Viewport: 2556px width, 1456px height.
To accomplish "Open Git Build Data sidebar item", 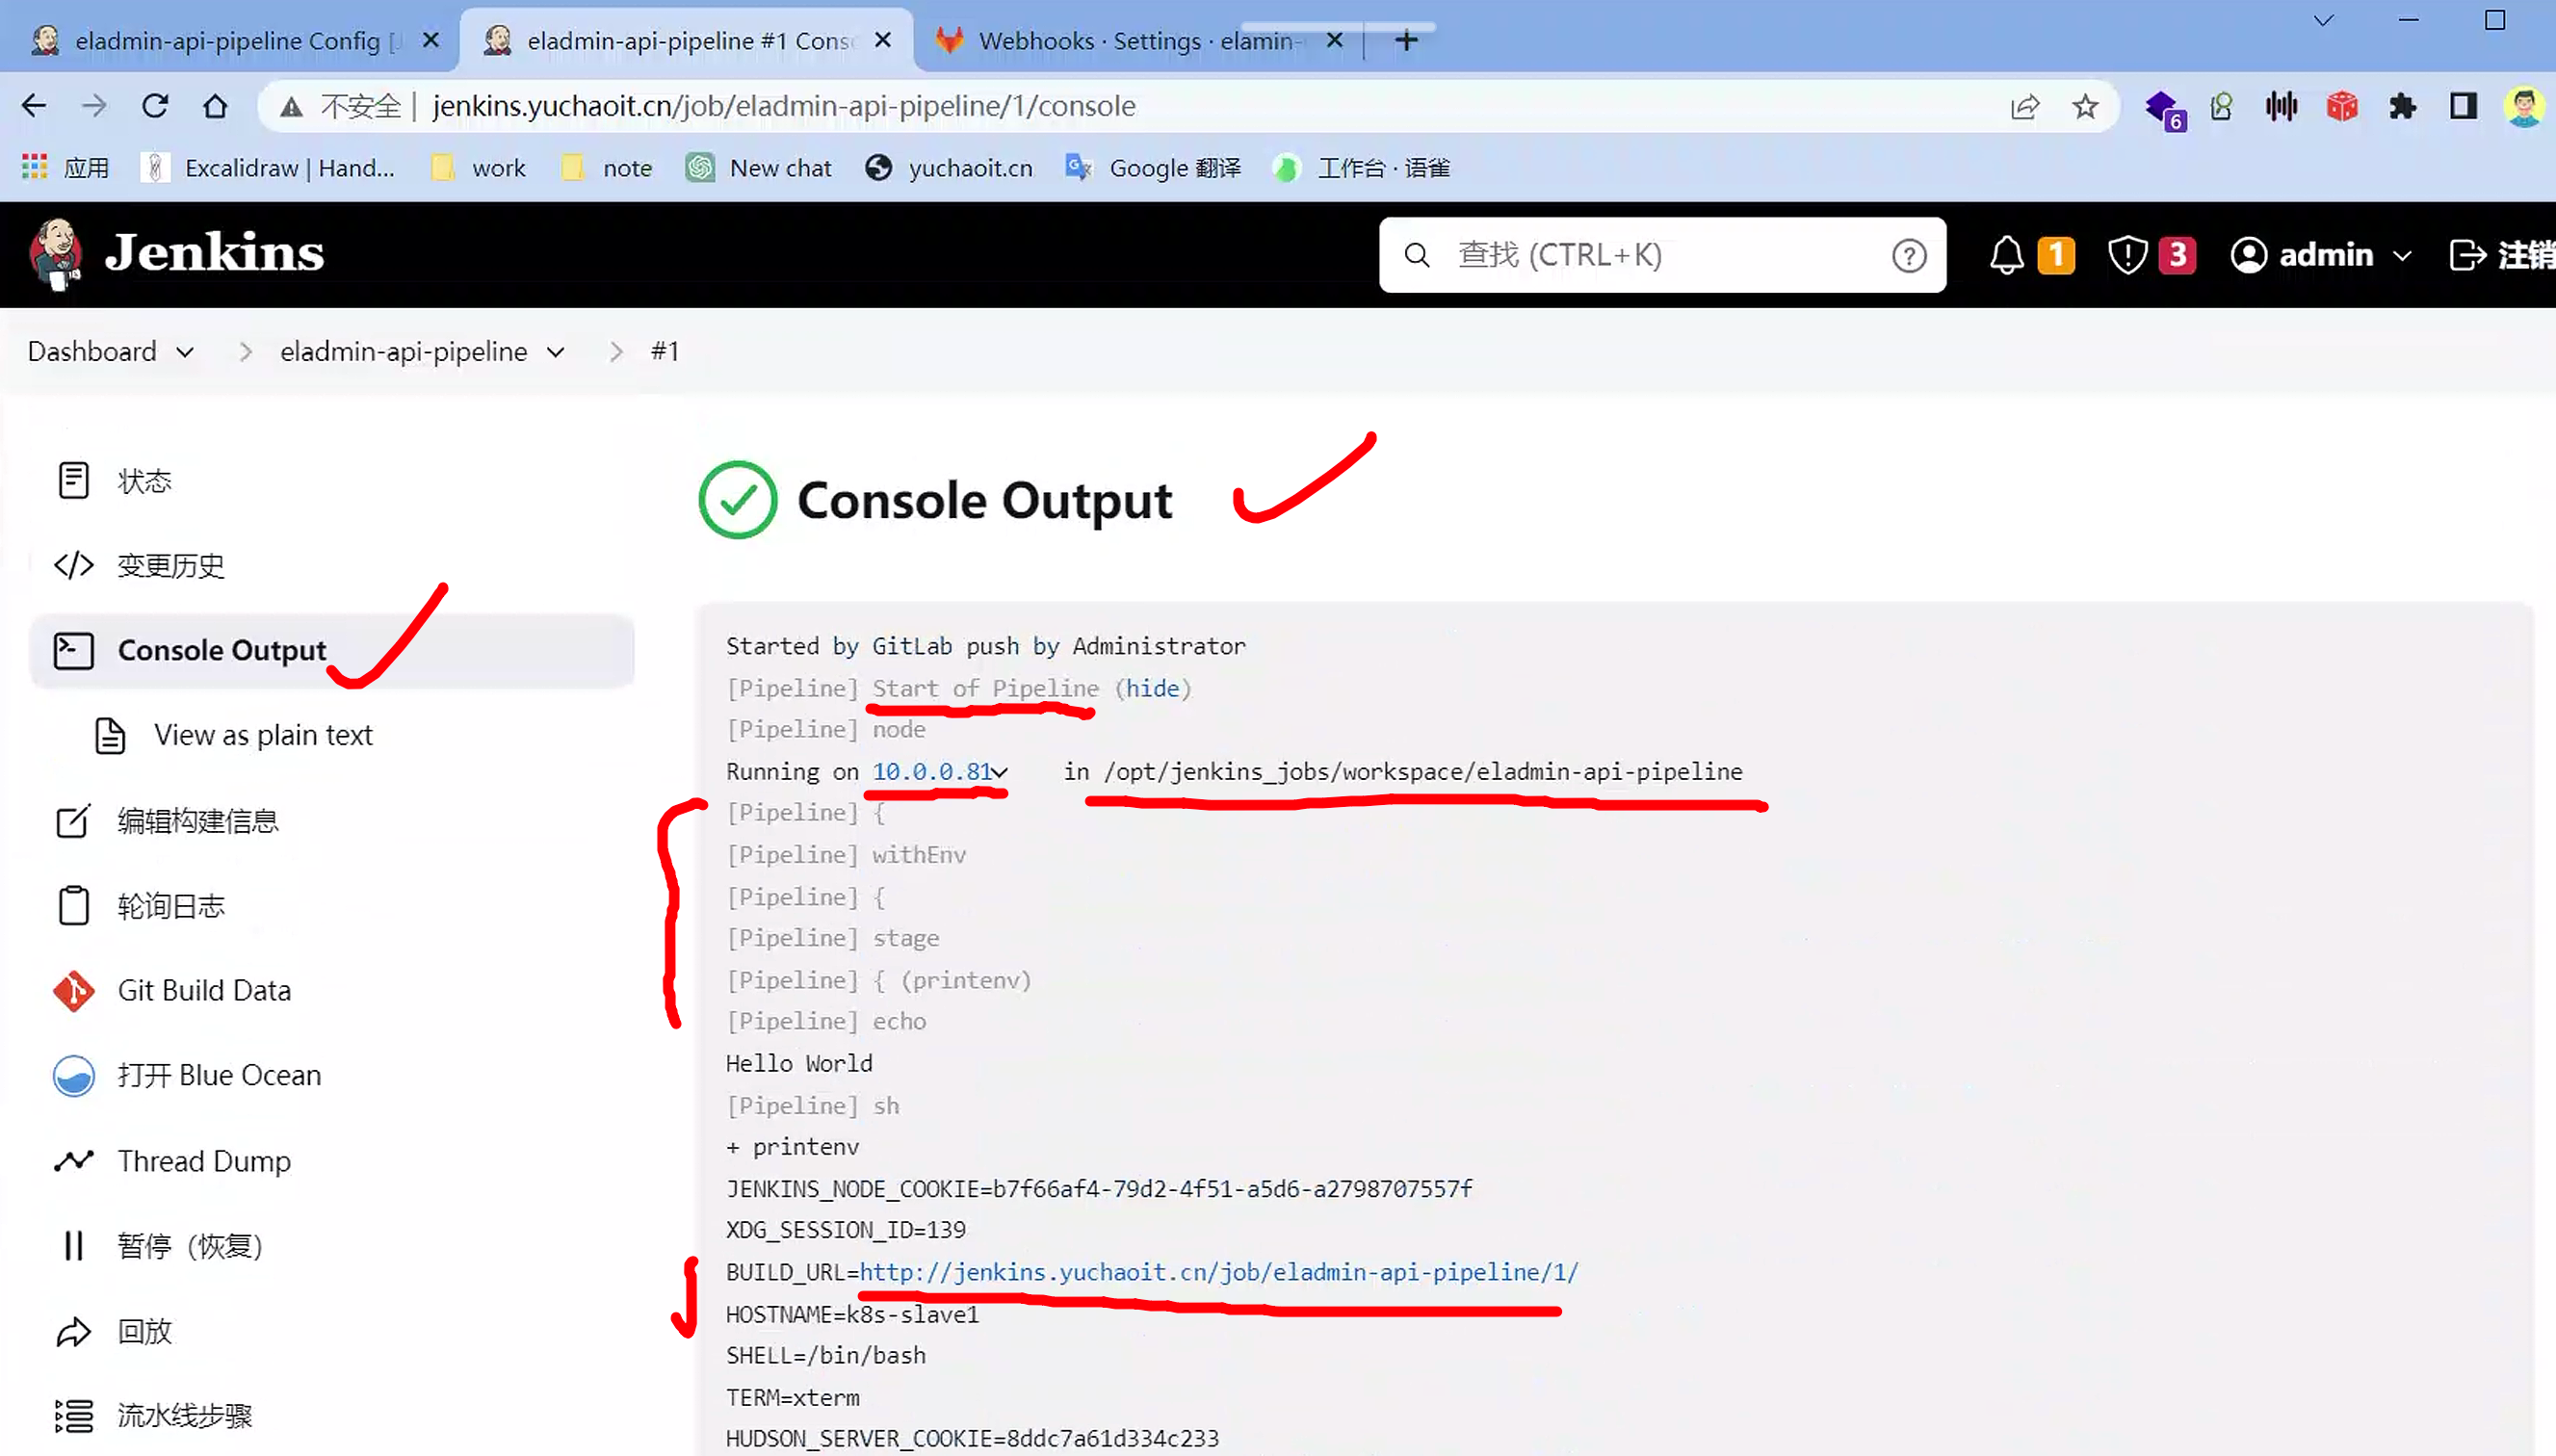I will pyautogui.click(x=204, y=990).
